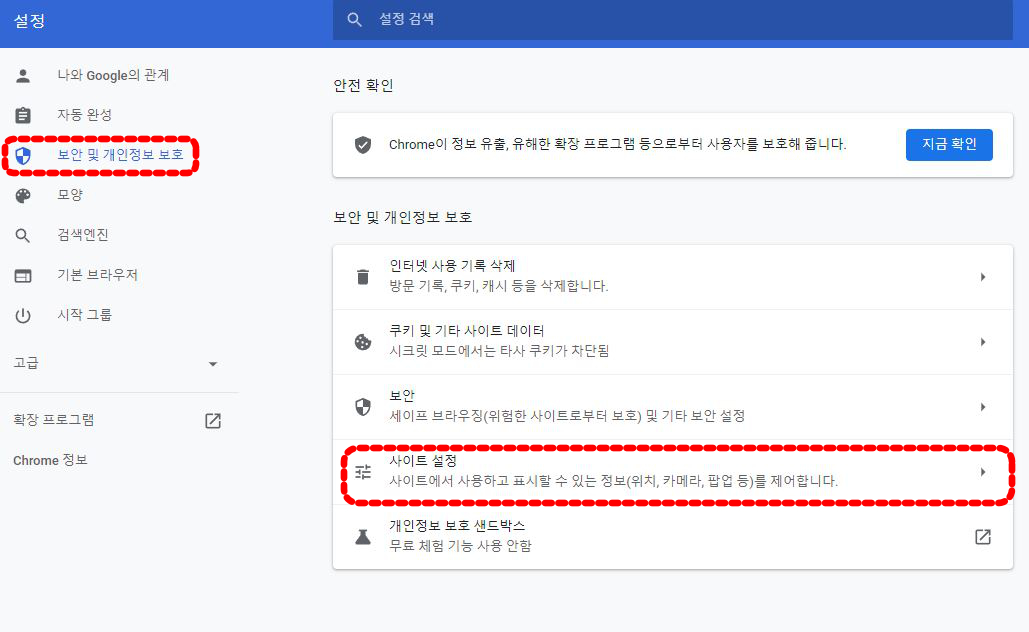Open 검색엔진 settings section
1029x632 pixels.
click(x=83, y=235)
